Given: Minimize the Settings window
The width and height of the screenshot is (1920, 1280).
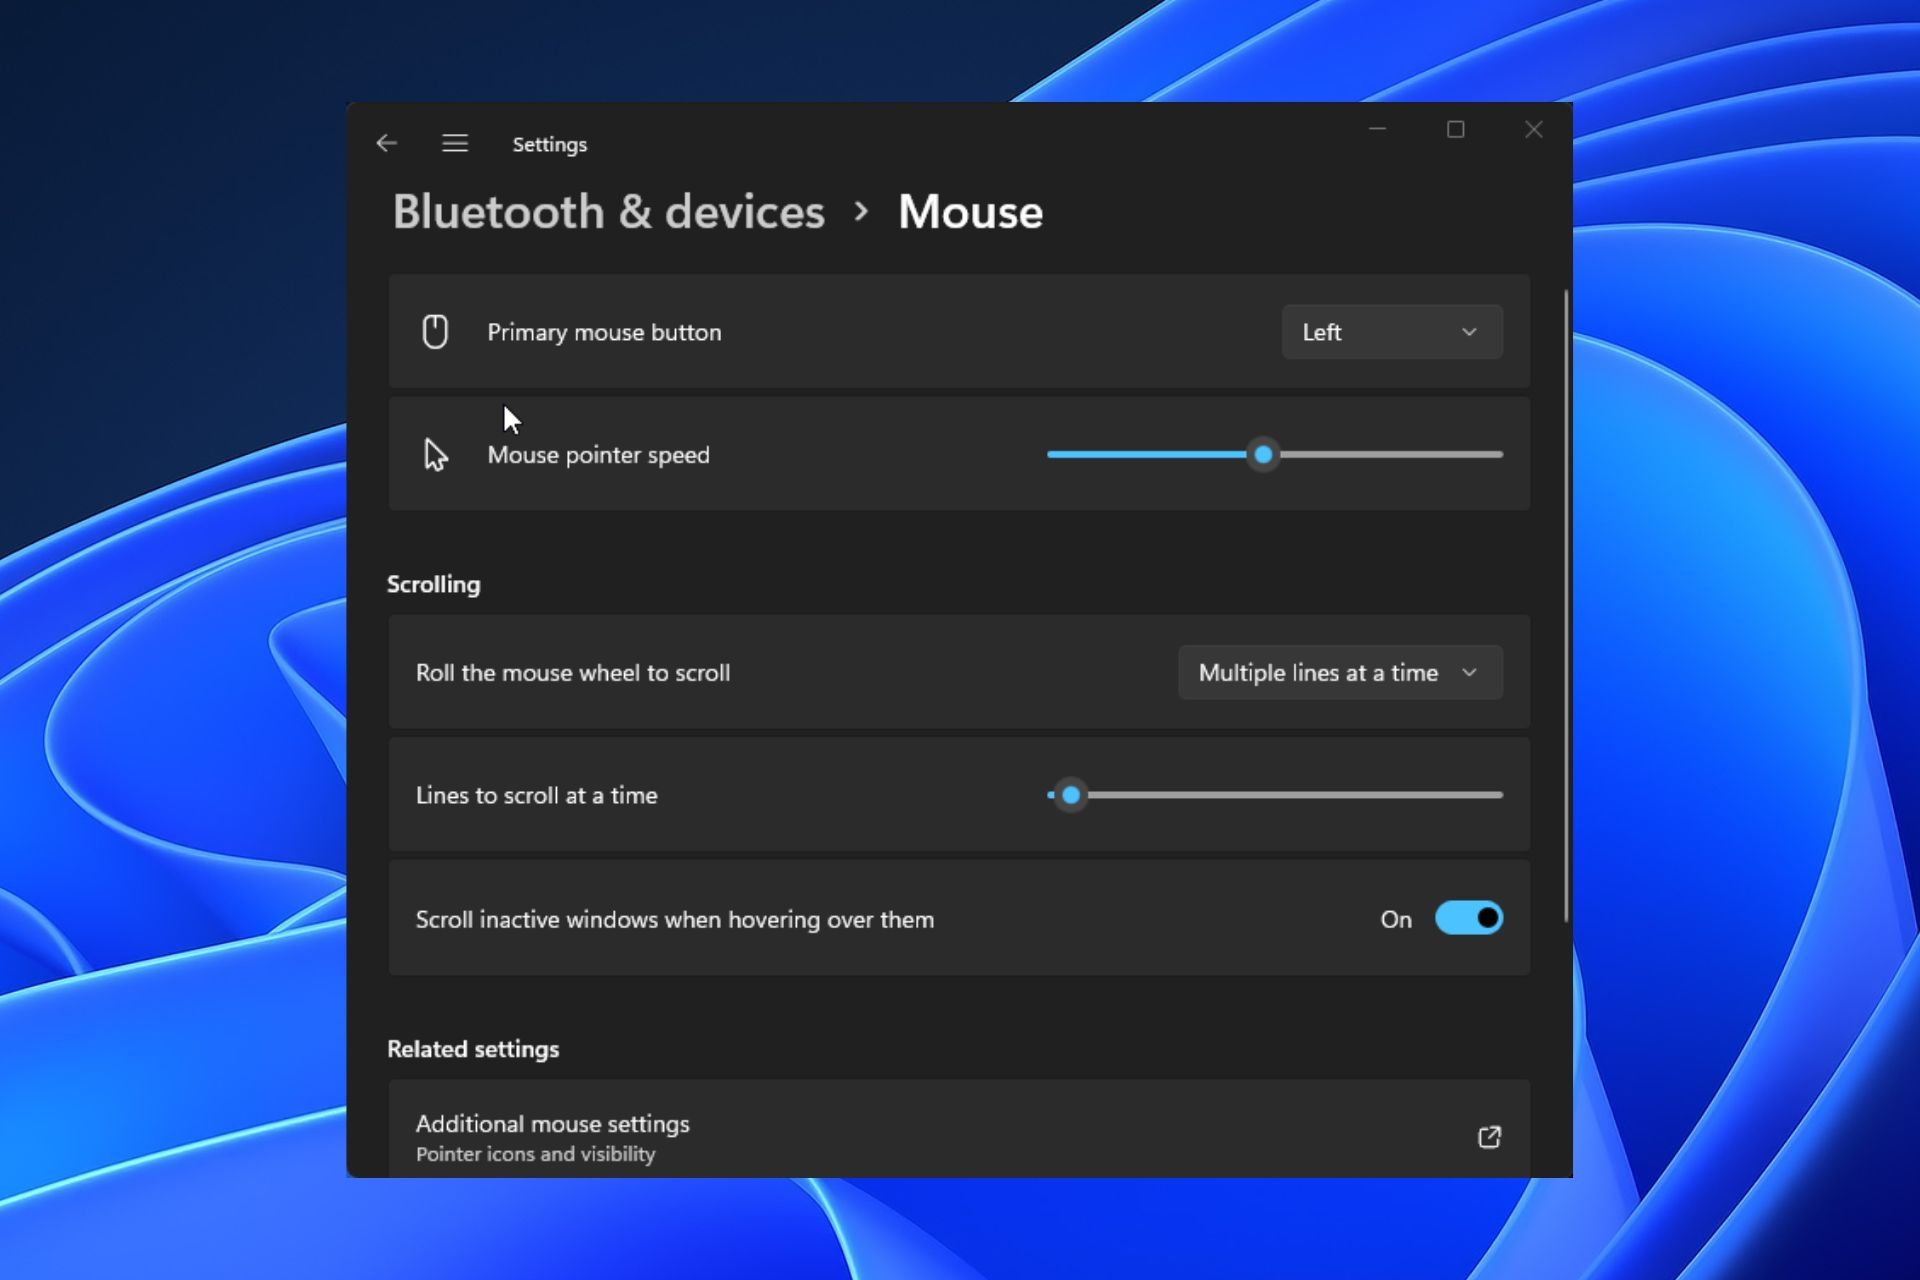Looking at the screenshot, I should (1377, 129).
